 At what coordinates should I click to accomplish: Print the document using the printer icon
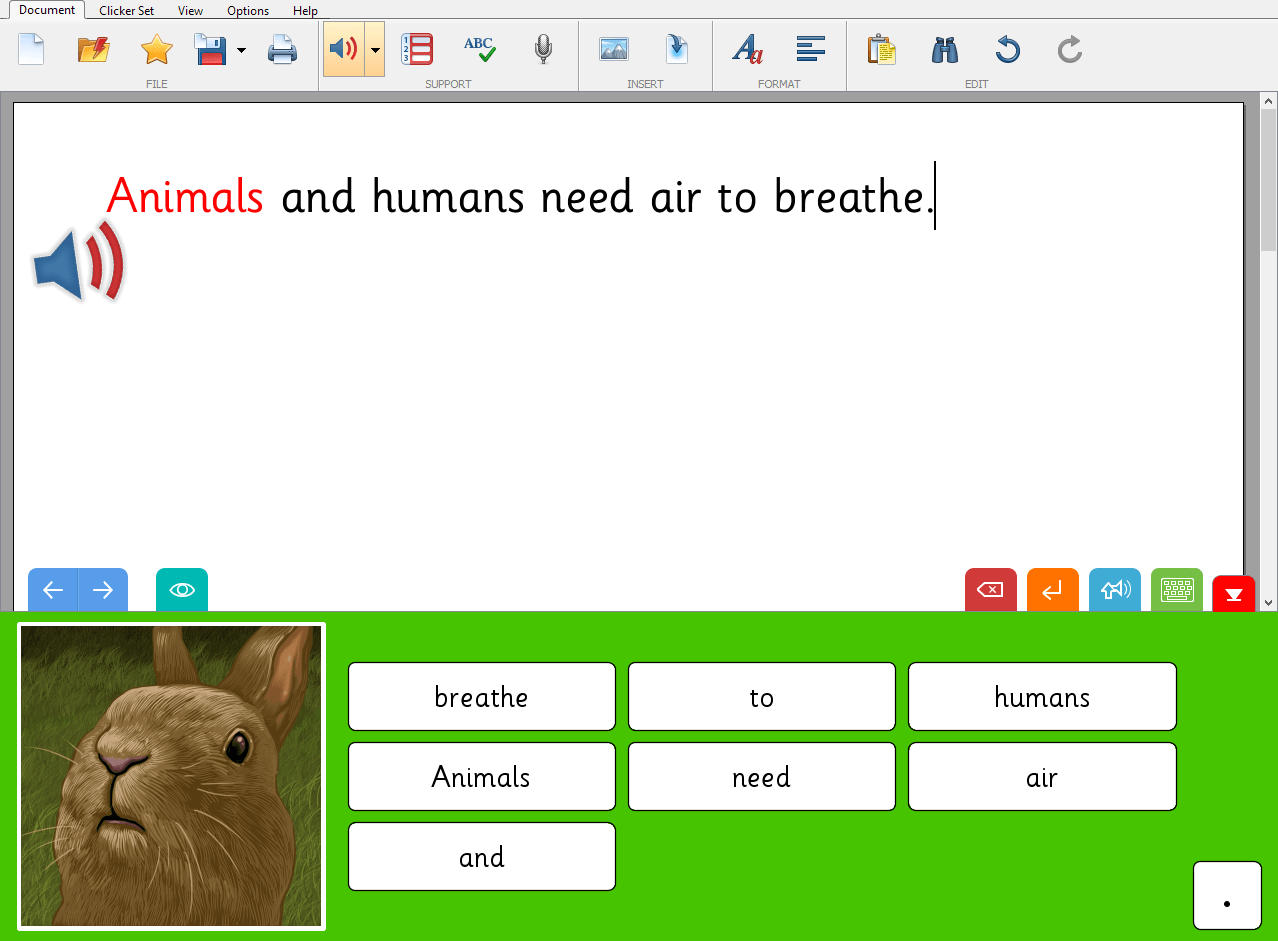click(282, 49)
